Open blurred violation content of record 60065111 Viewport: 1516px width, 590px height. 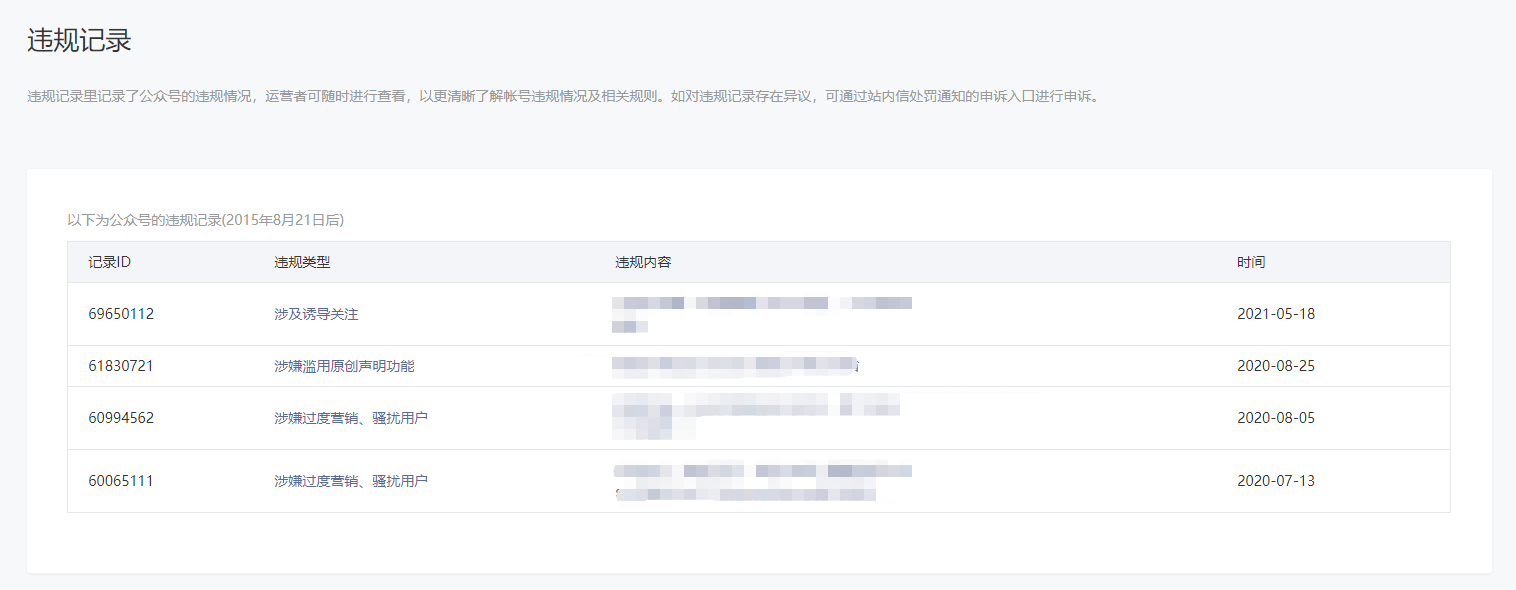coord(762,481)
